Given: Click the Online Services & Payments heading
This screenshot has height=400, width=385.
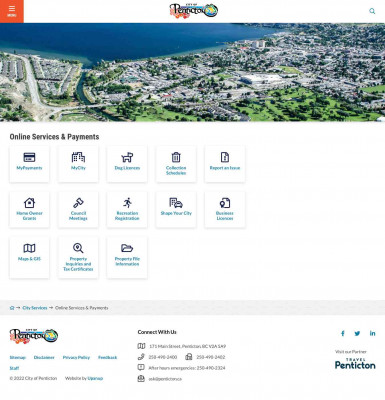Looking at the screenshot, I should (x=54, y=137).
